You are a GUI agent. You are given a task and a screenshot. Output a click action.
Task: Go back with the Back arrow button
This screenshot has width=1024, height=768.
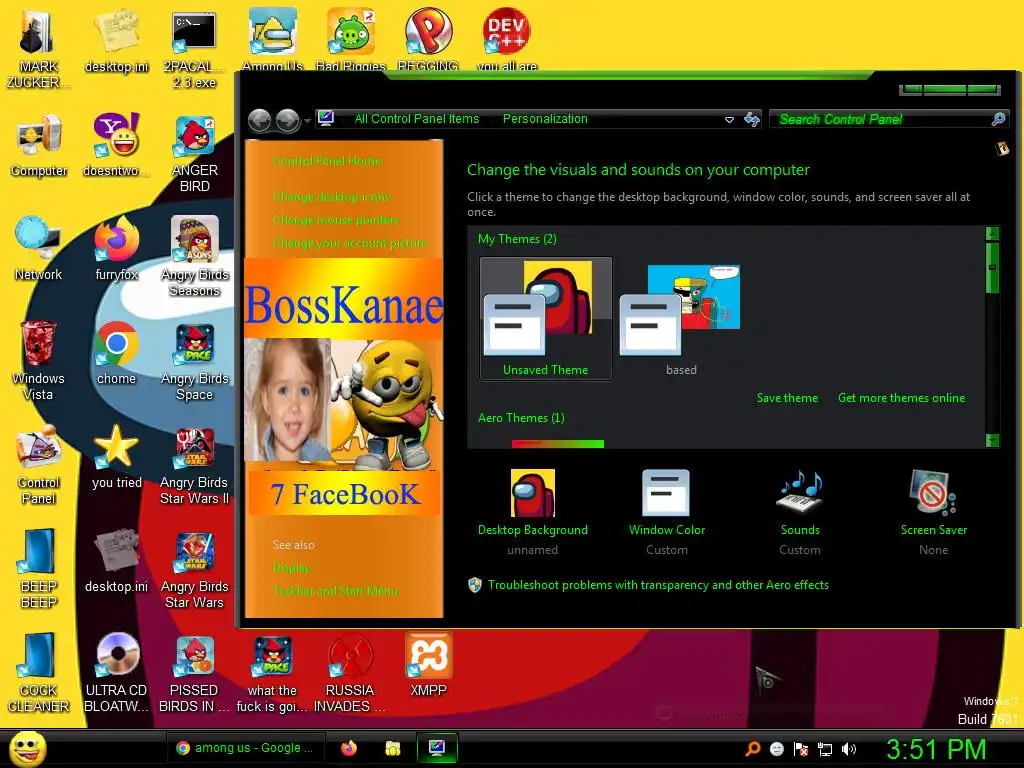coord(260,120)
